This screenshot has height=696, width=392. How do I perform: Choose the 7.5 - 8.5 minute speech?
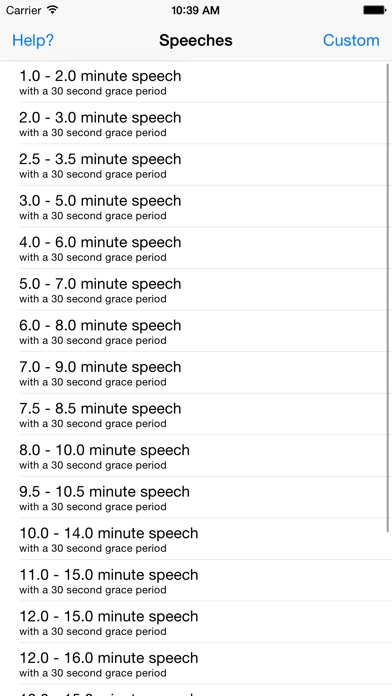(x=196, y=415)
